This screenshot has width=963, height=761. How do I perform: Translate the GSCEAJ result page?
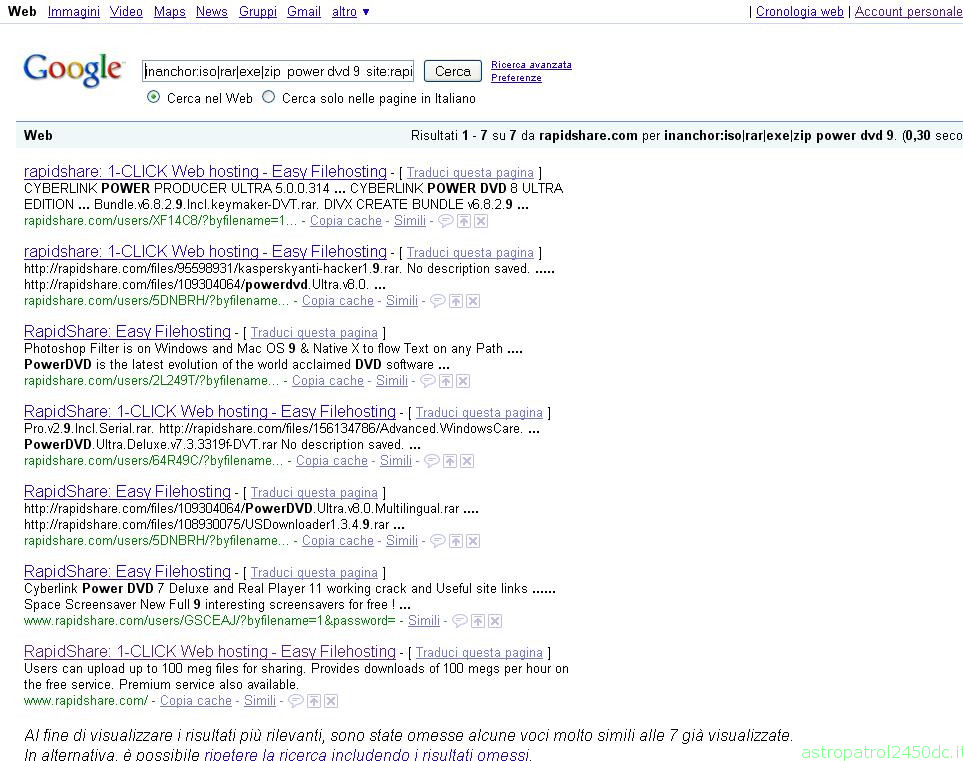coord(314,572)
